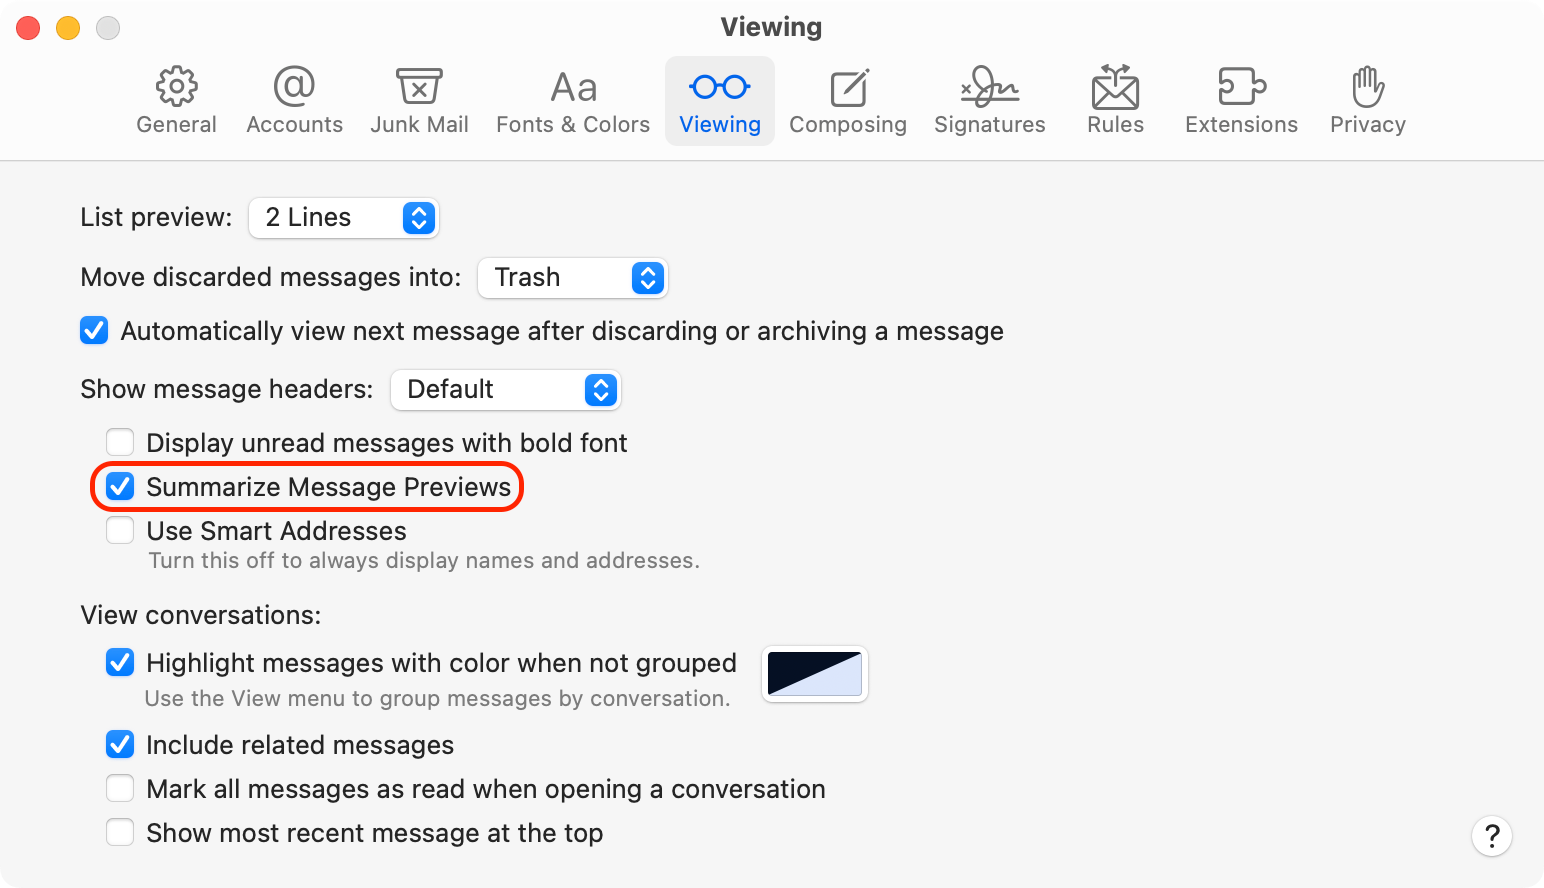This screenshot has width=1544, height=888.
Task: Open the Move discarded messages Trash dropdown
Action: [572, 278]
